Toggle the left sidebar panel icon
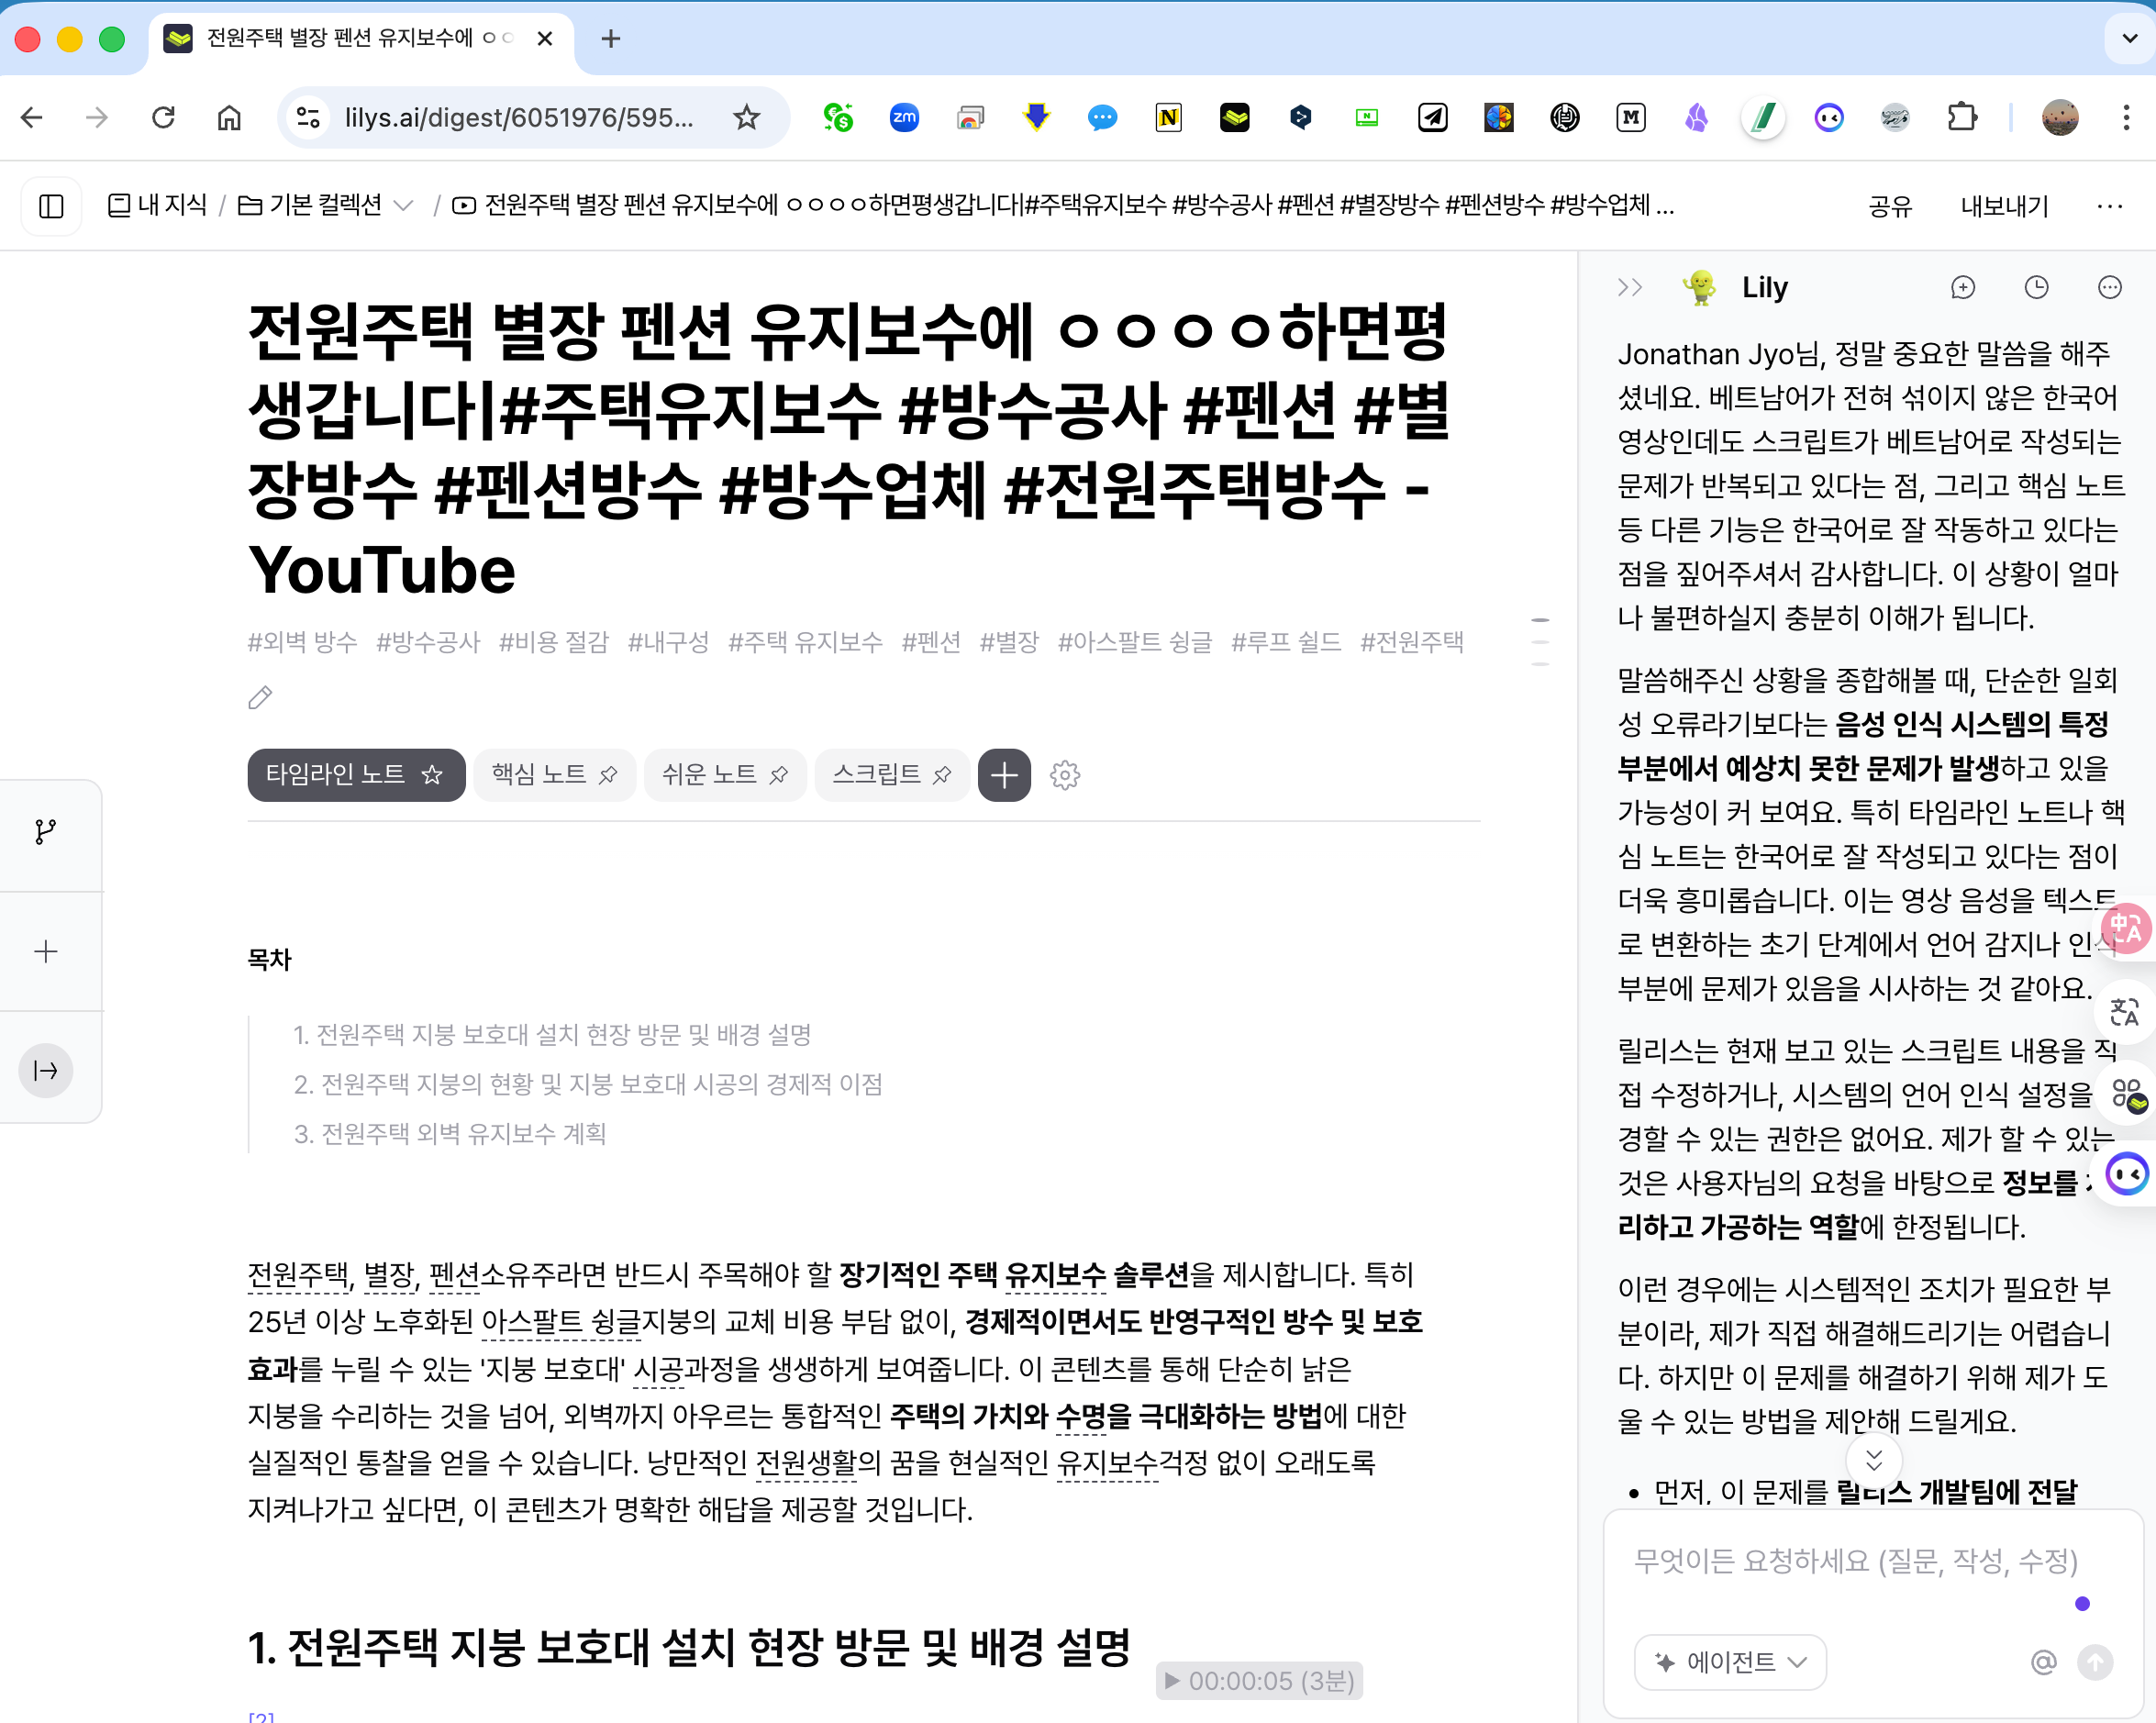 click(51, 206)
